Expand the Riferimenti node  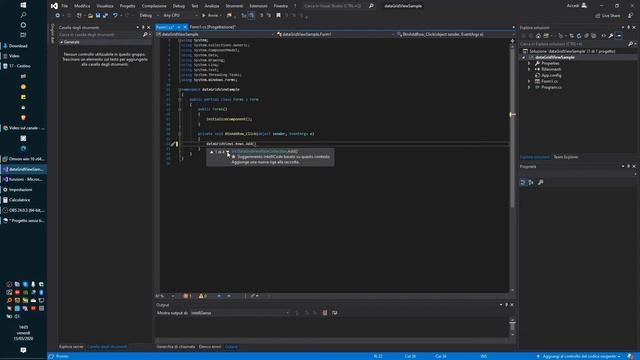(x=529, y=69)
